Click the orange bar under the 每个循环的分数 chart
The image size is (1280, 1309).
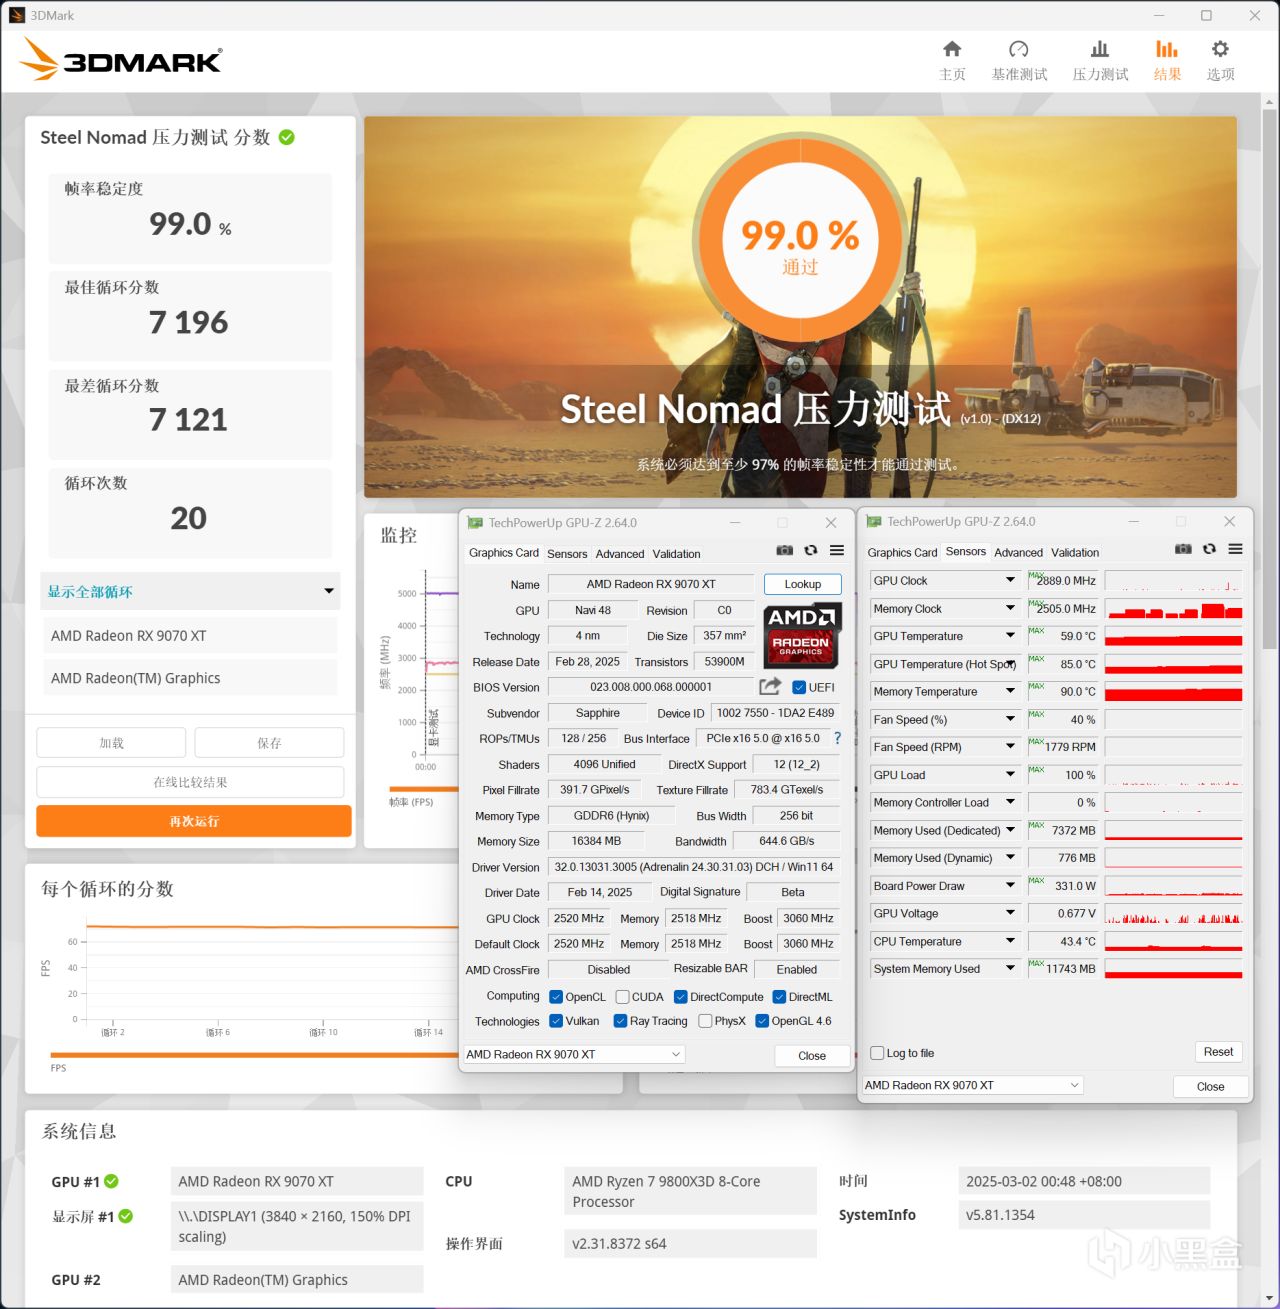click(x=255, y=1054)
